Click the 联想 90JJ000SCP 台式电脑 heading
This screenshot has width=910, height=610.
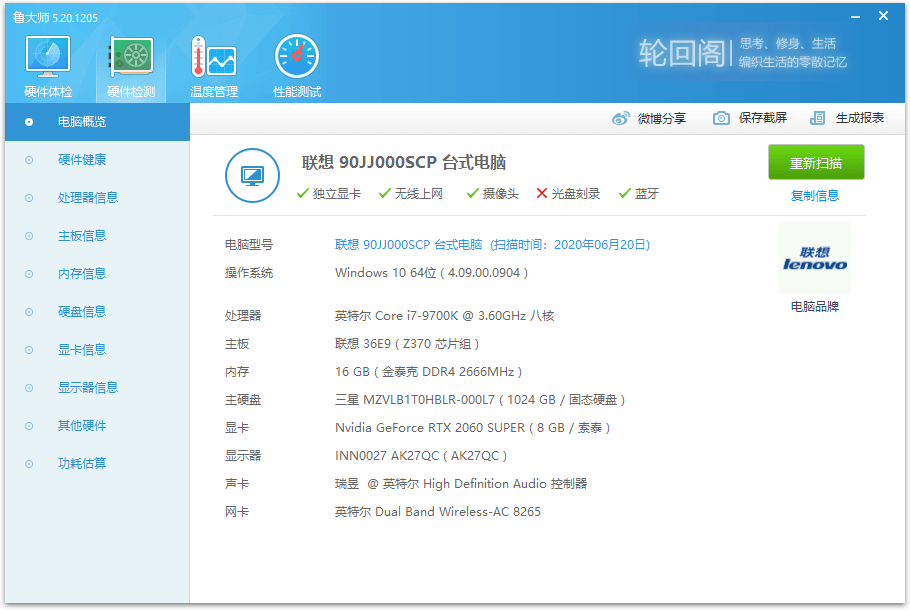pos(404,163)
